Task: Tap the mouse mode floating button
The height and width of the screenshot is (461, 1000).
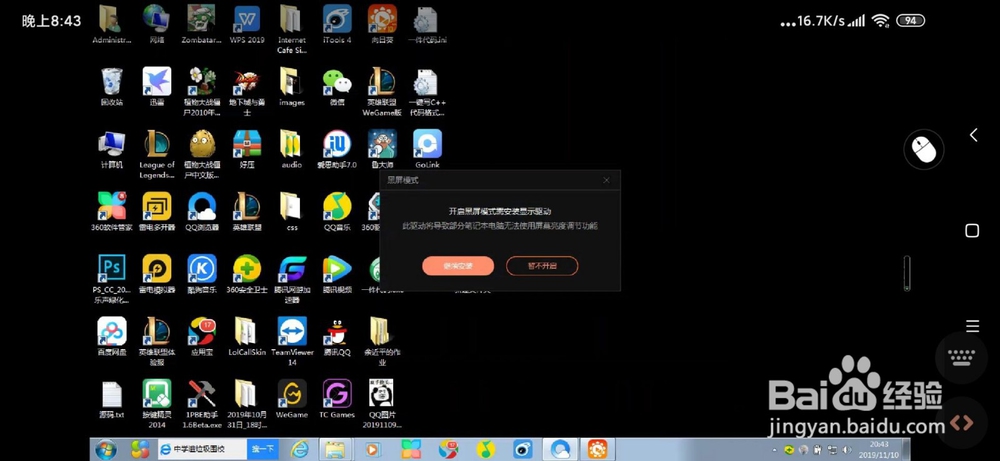Action: pos(924,150)
